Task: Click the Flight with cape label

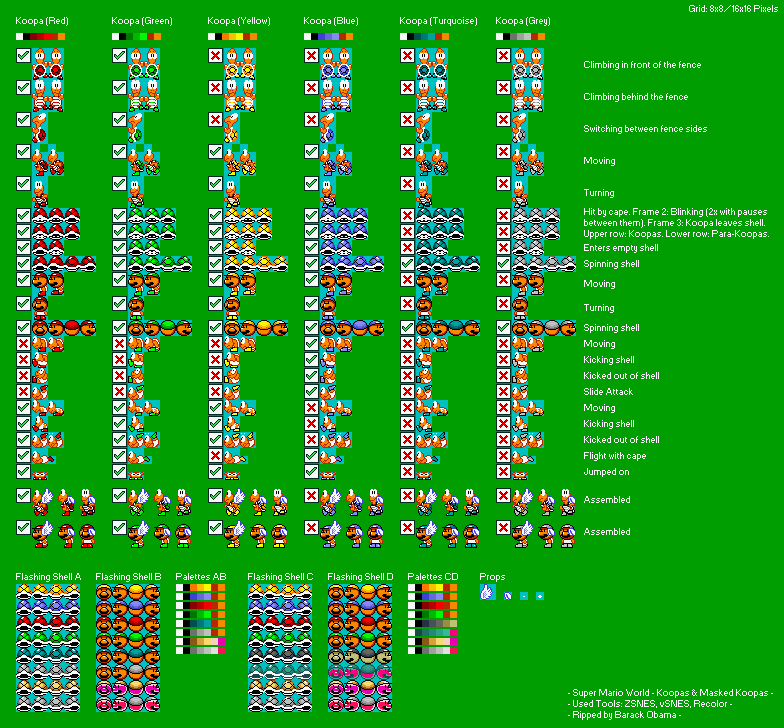Action: pos(614,456)
